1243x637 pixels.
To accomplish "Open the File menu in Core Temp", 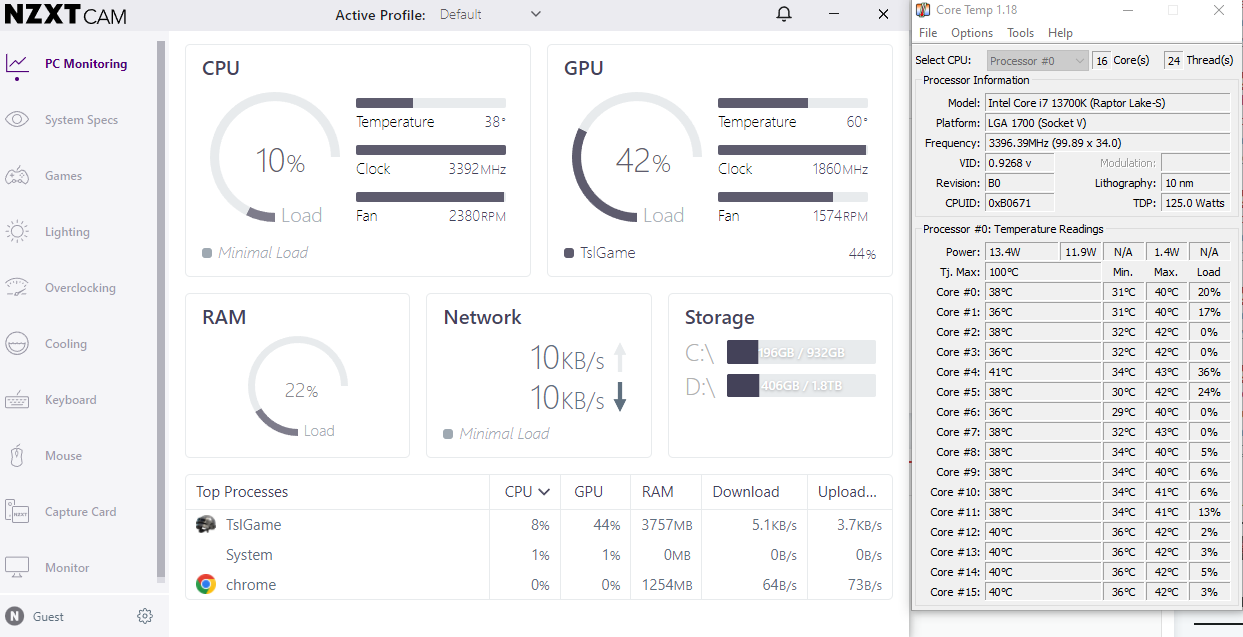I will point(928,33).
